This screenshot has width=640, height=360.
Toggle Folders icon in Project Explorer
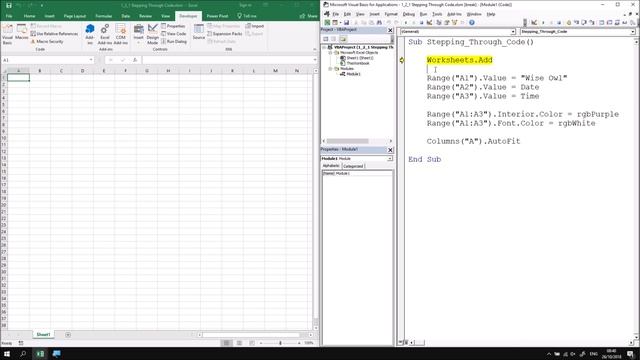[343, 39]
